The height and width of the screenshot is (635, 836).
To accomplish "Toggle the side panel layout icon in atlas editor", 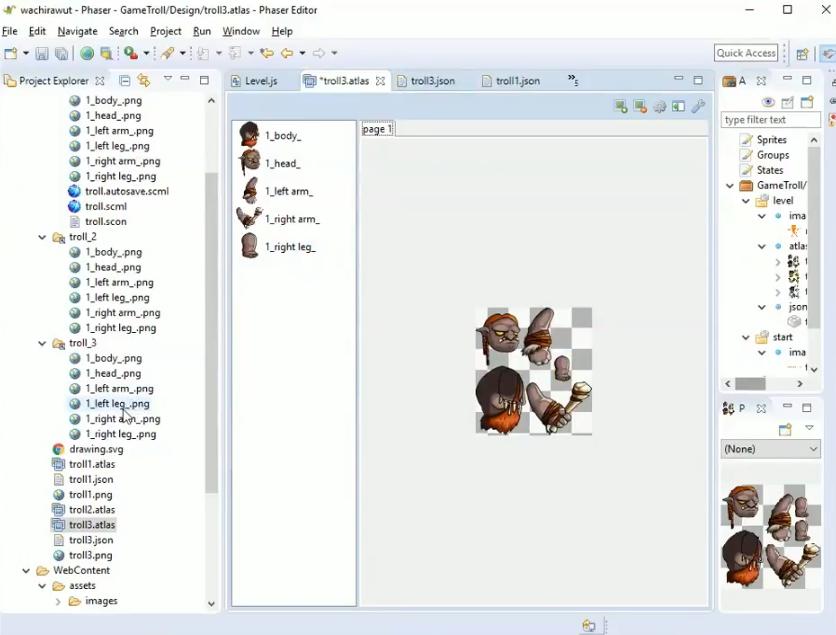I will coord(678,107).
